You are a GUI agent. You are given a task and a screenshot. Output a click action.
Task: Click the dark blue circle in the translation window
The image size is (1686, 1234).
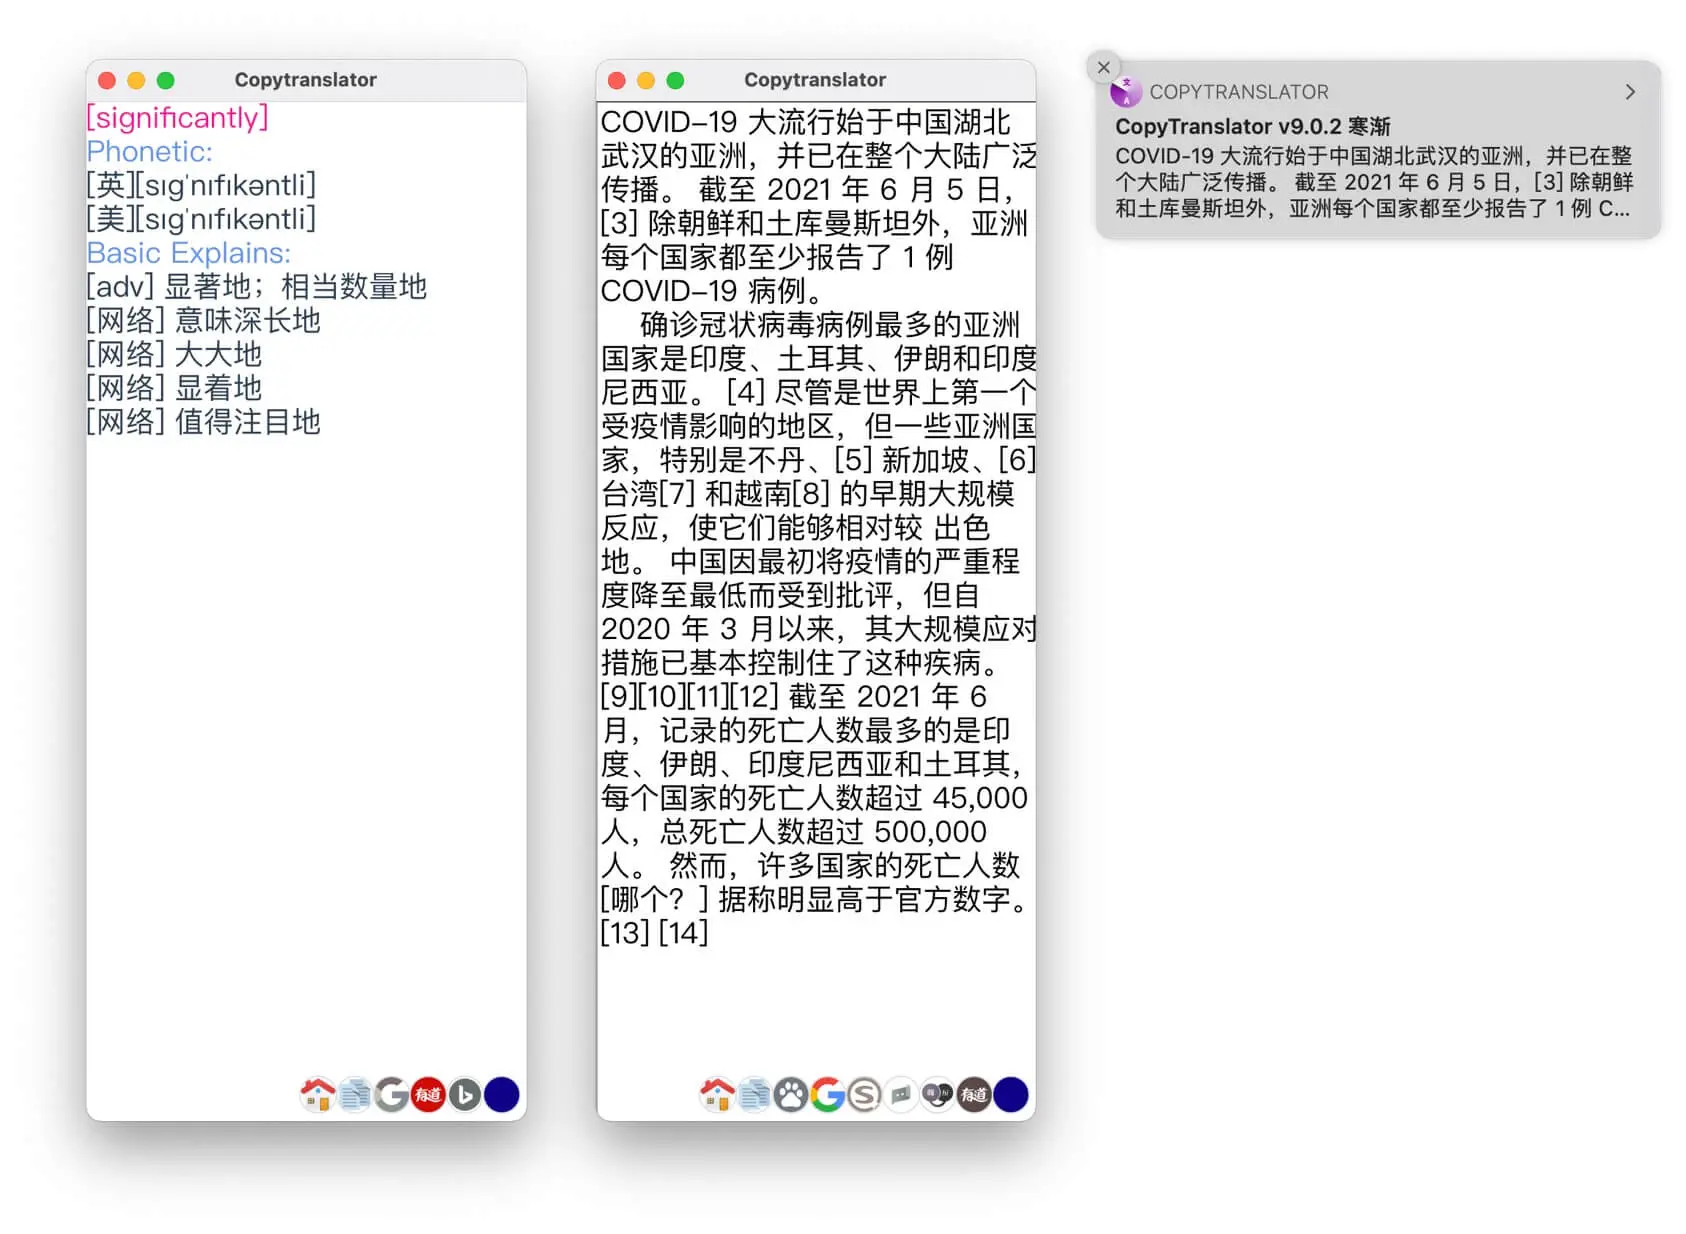[1011, 1094]
